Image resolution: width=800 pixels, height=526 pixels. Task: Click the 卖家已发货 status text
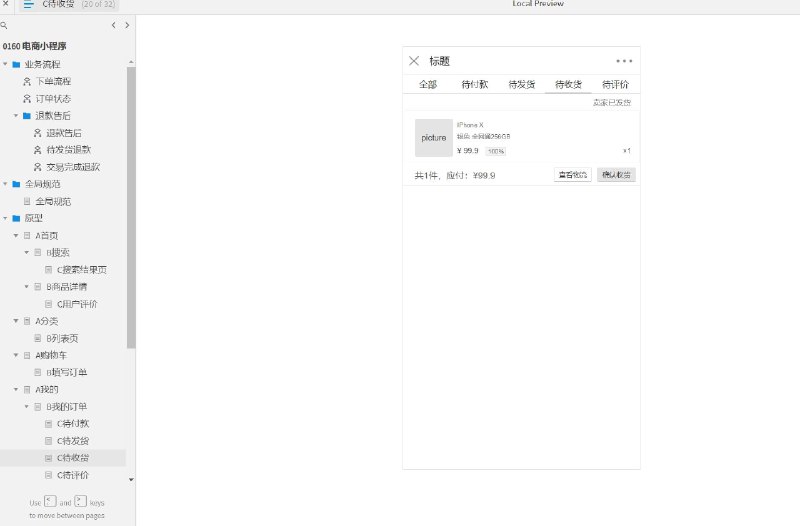click(x=612, y=103)
